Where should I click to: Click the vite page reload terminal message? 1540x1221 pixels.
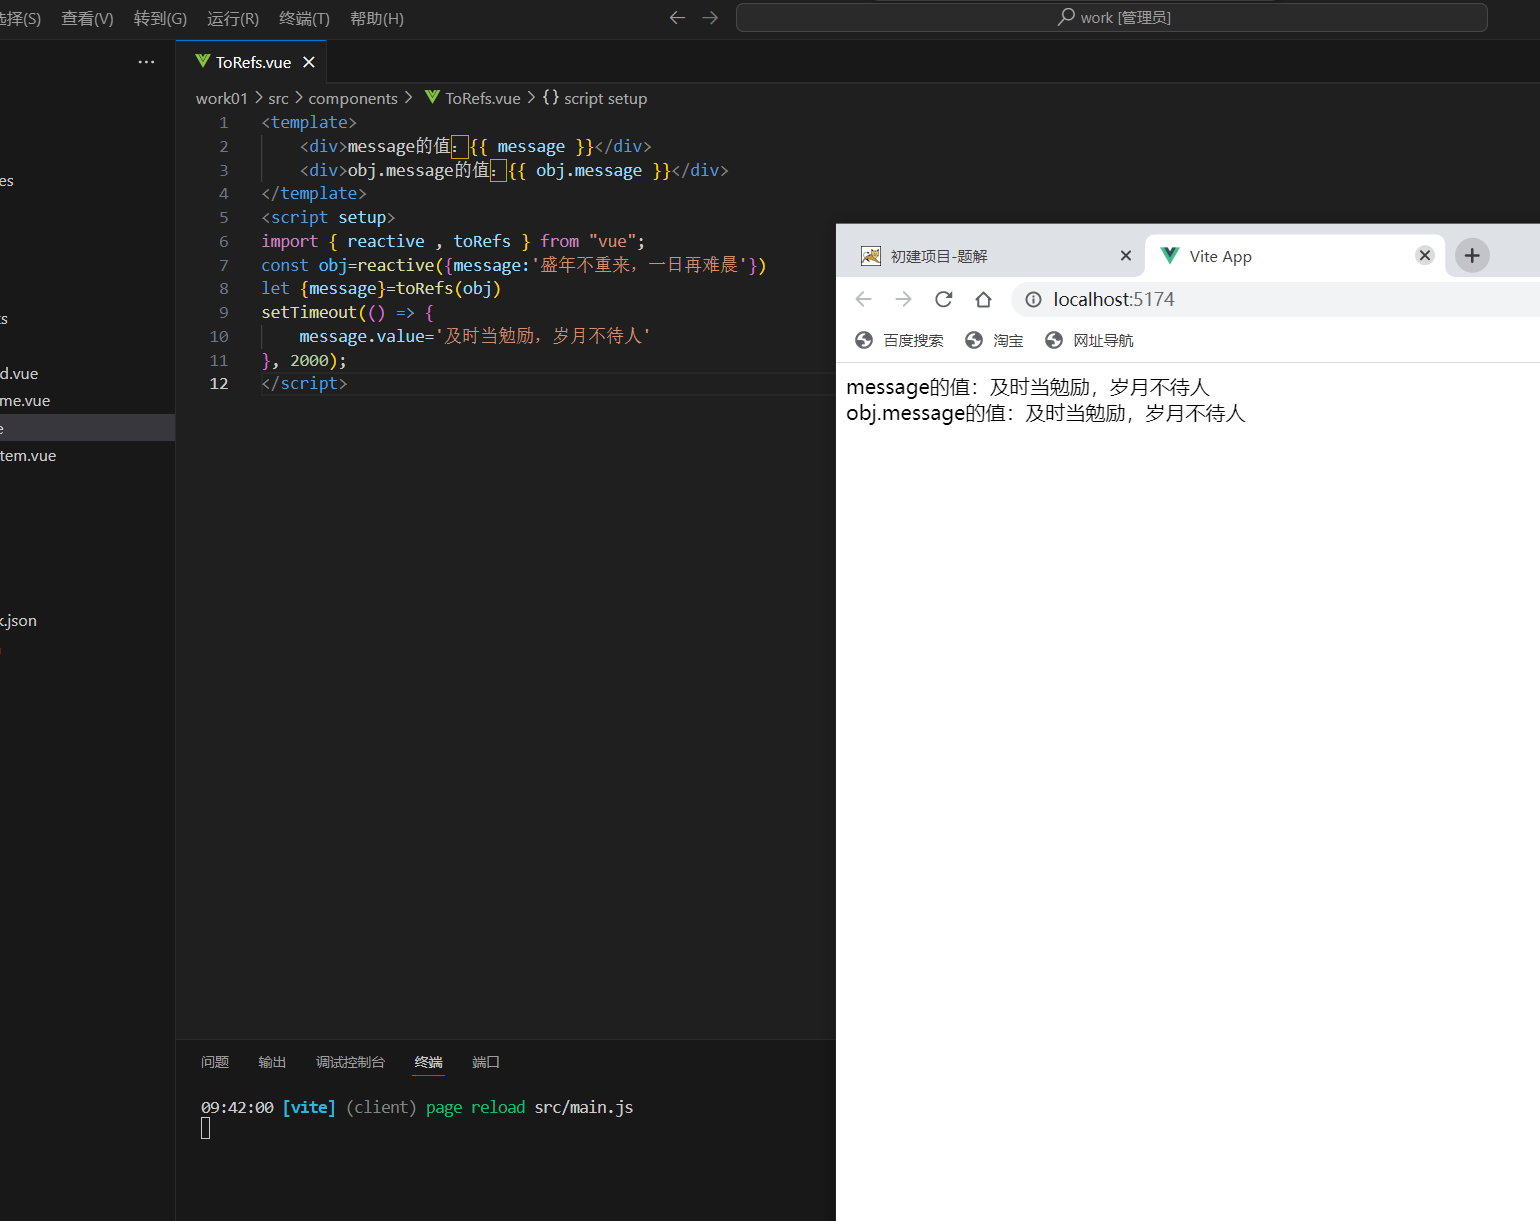pos(417,1107)
